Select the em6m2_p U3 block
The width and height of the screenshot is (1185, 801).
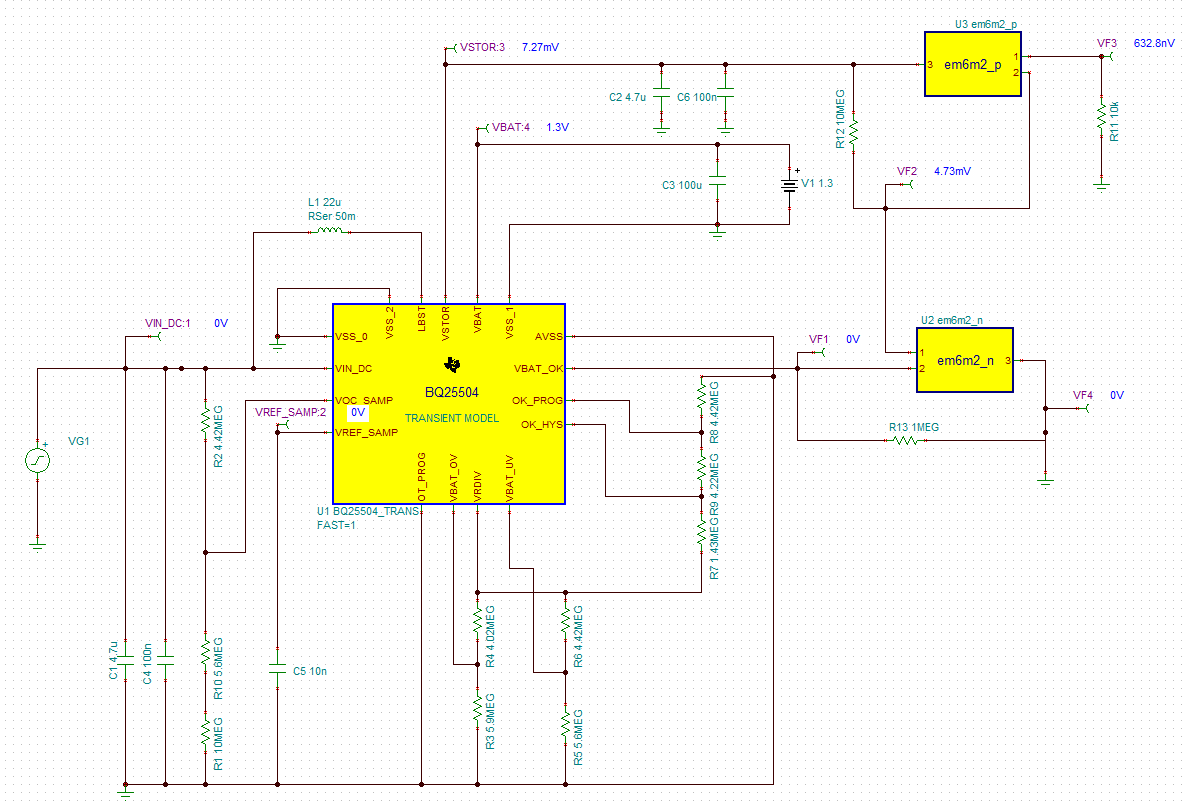(x=973, y=64)
